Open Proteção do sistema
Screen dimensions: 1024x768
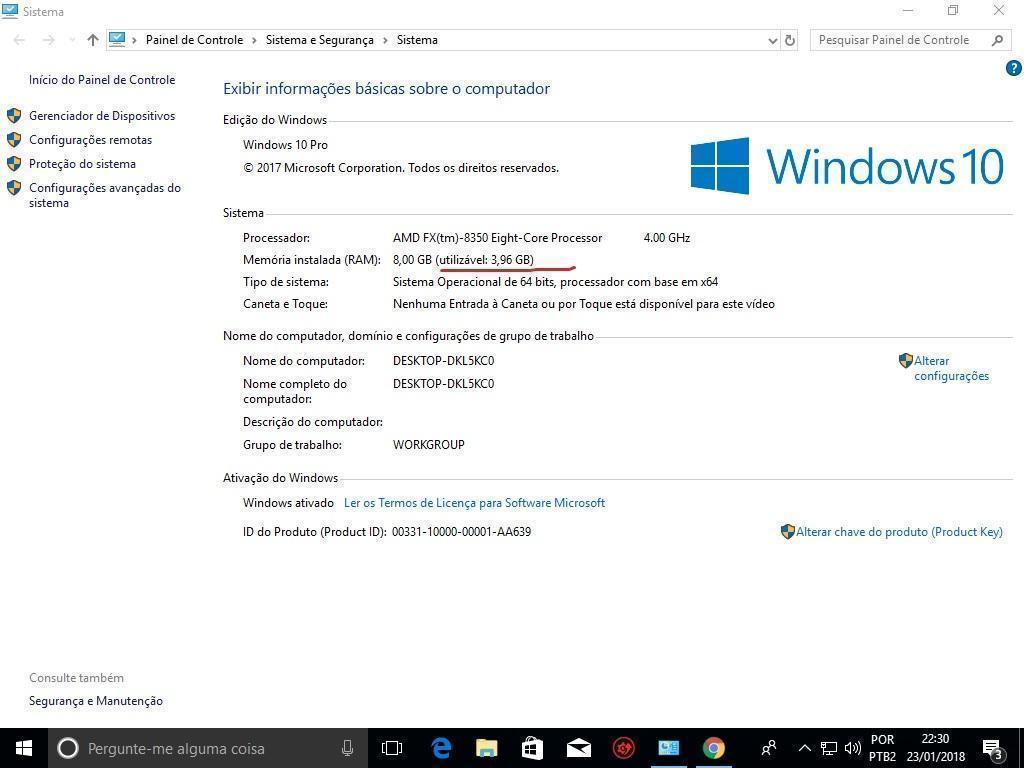[x=82, y=164]
